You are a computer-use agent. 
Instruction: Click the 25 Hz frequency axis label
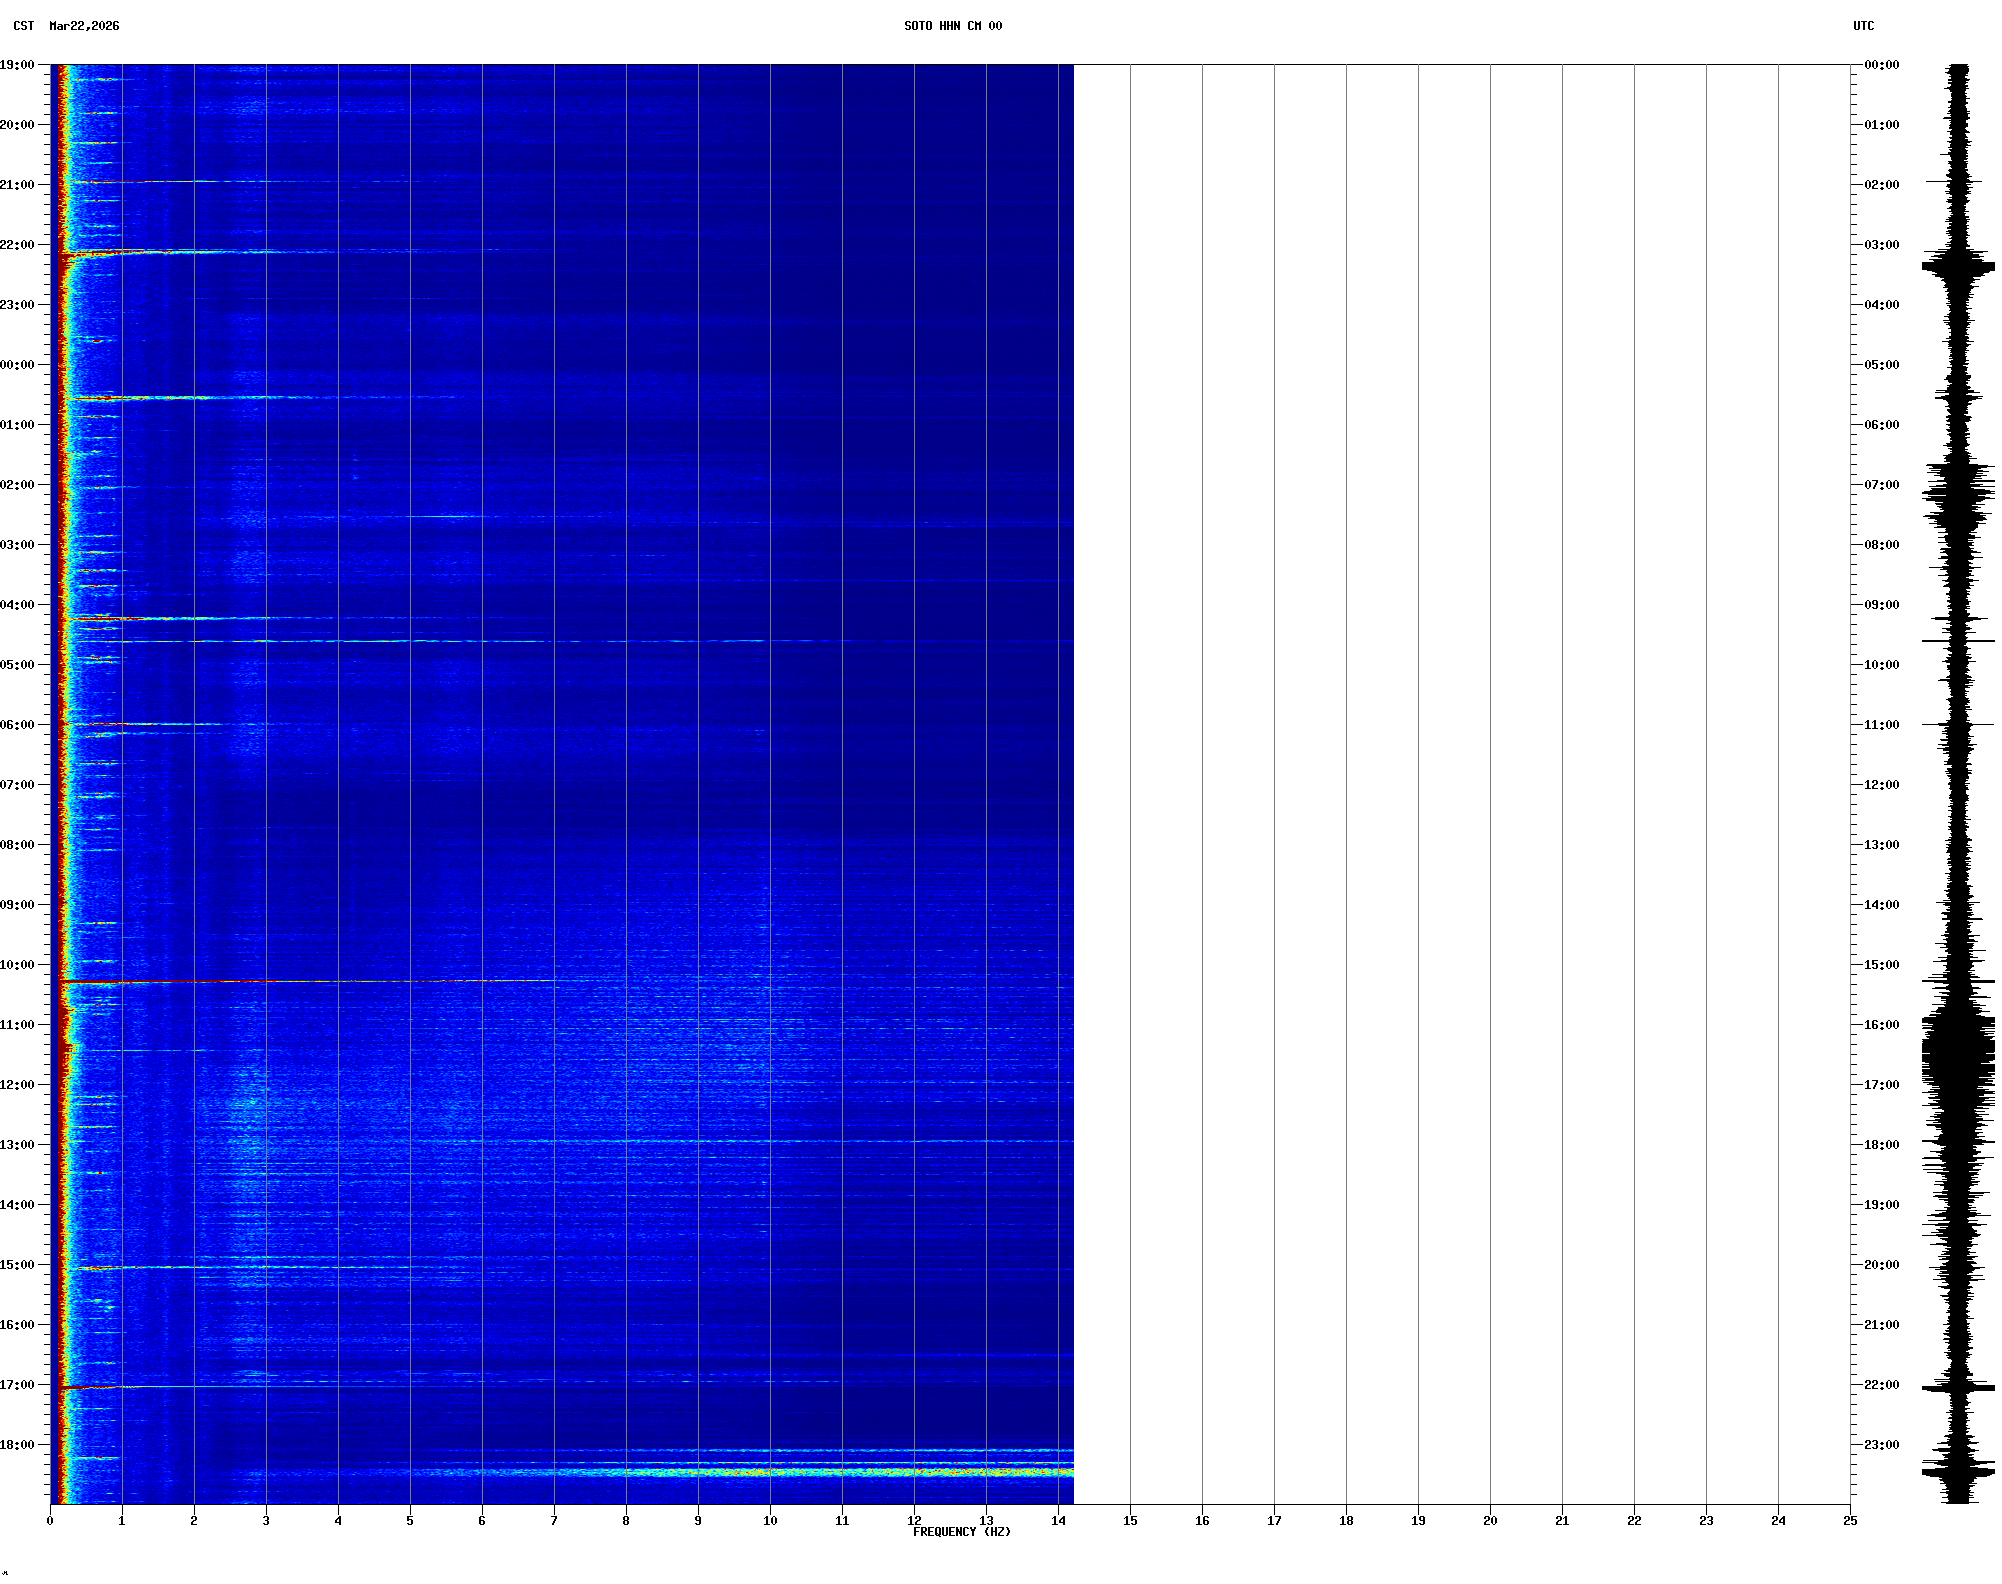pyautogui.click(x=1850, y=1521)
